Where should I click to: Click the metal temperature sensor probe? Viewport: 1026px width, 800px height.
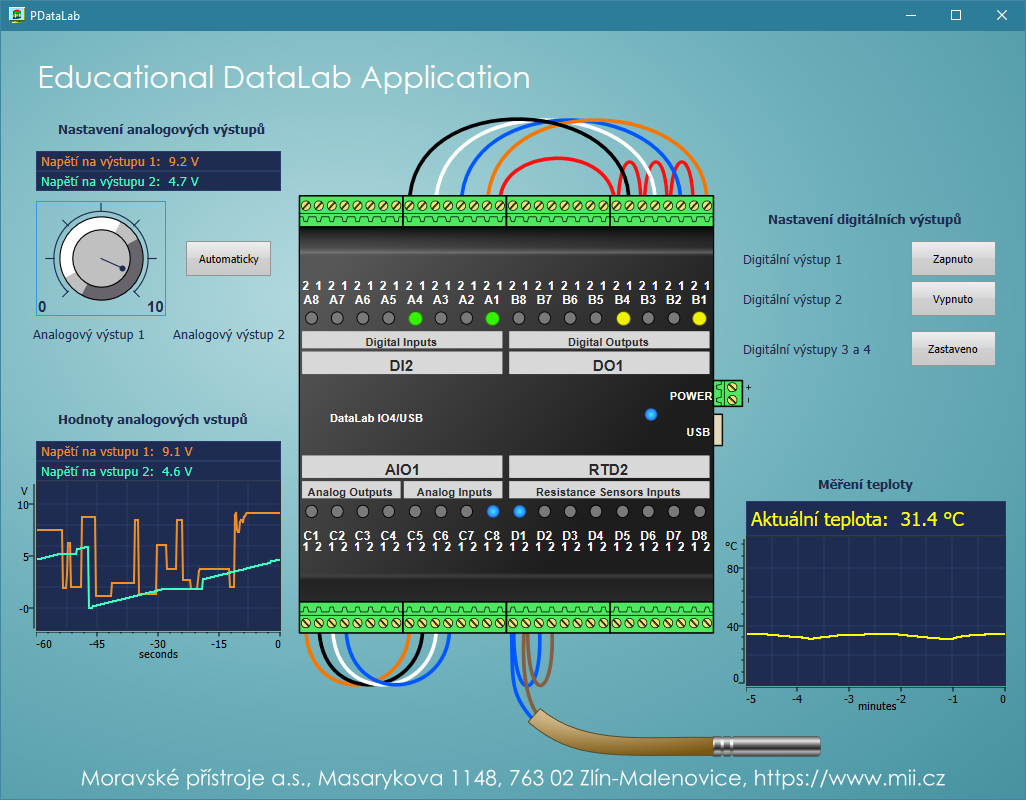pyautogui.click(x=765, y=746)
